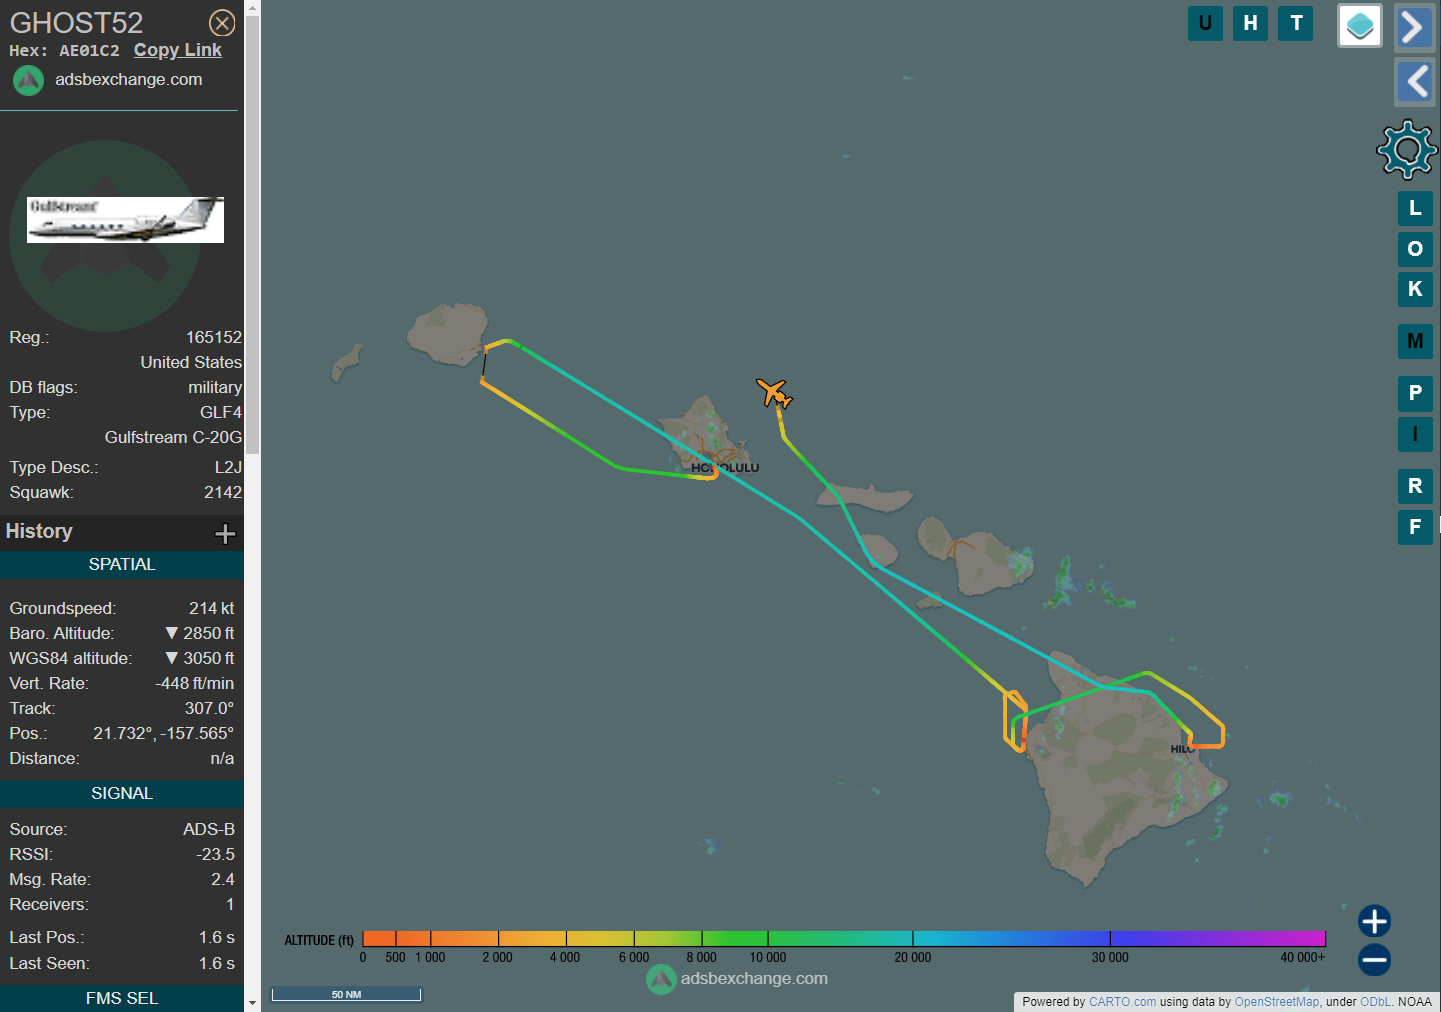This screenshot has width=1441, height=1012.
Task: Click the military DB flags value
Action: point(215,388)
